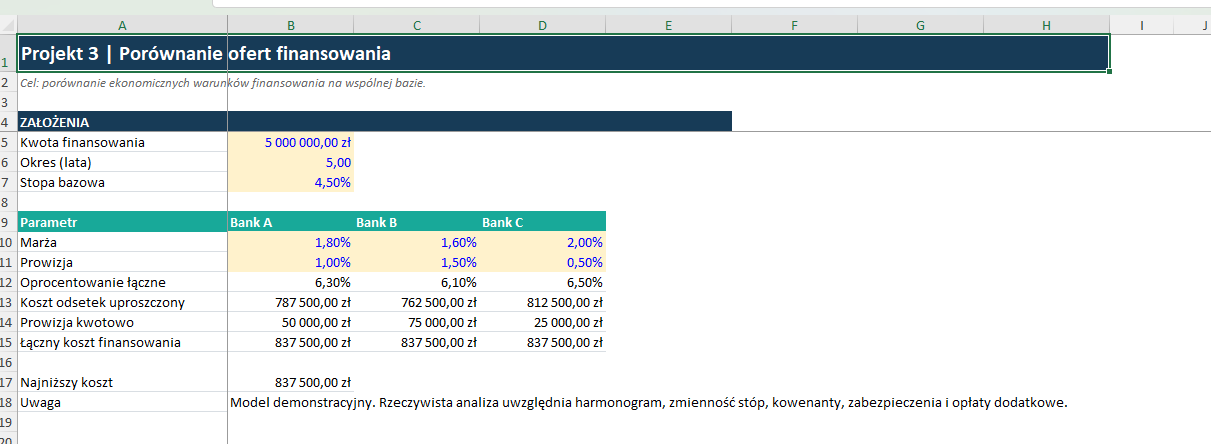Click the "Łączny koszt finansowania" row label
This screenshot has height=444, width=1211.
pos(122,342)
